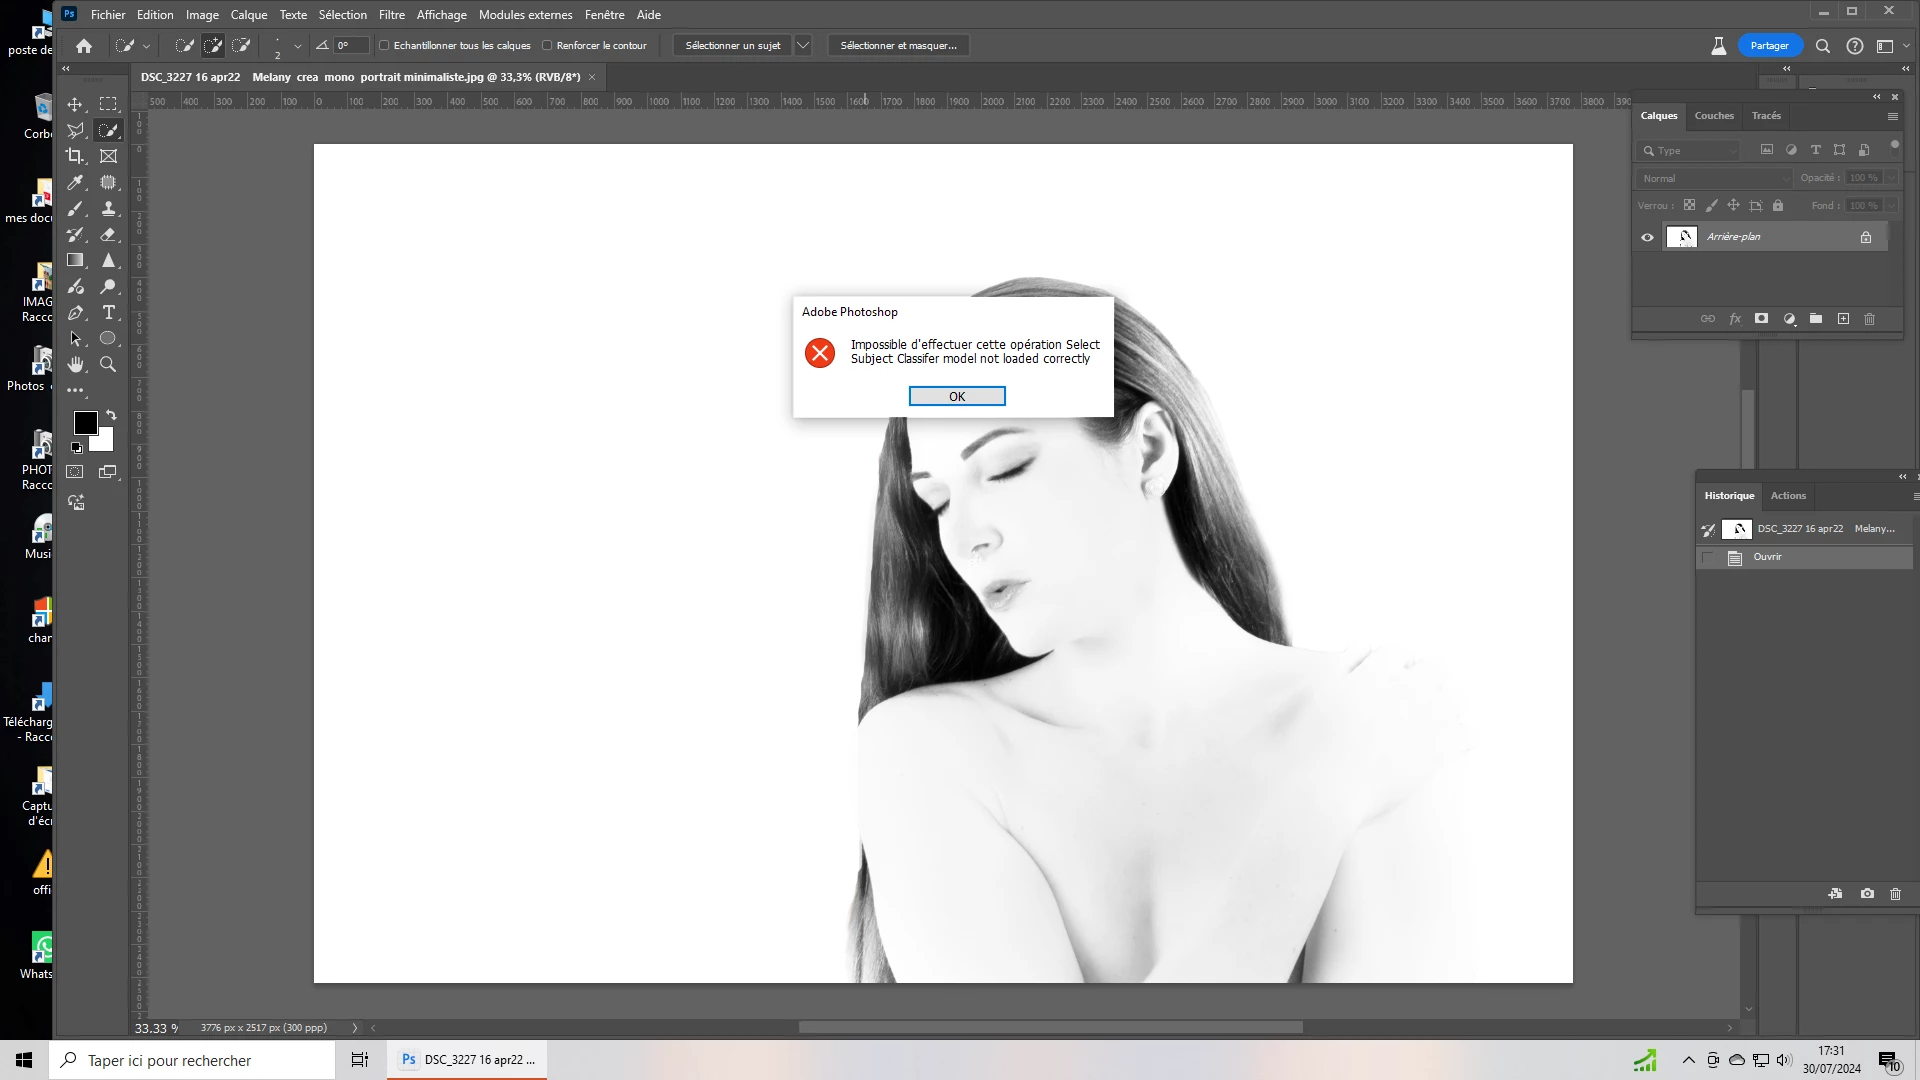The height and width of the screenshot is (1080, 1920).
Task: Enable Echantillonner tous les calques checkbox
Action: 384,46
